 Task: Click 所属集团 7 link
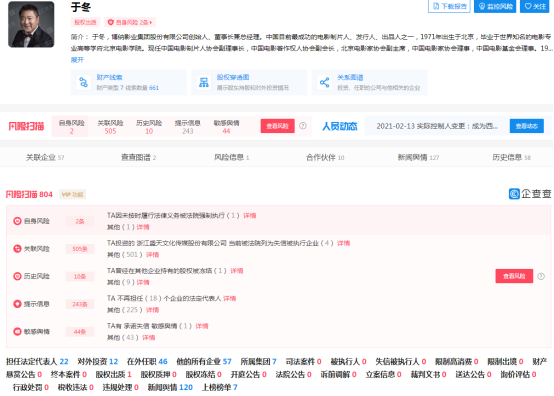259,361
